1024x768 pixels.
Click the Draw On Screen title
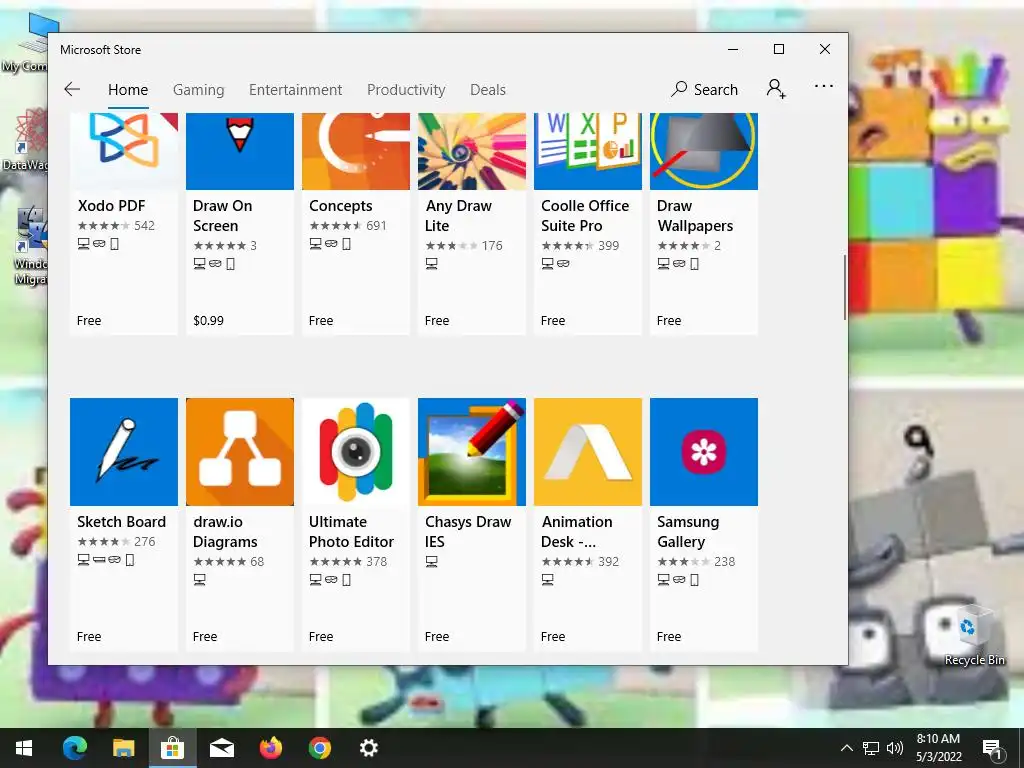(223, 216)
